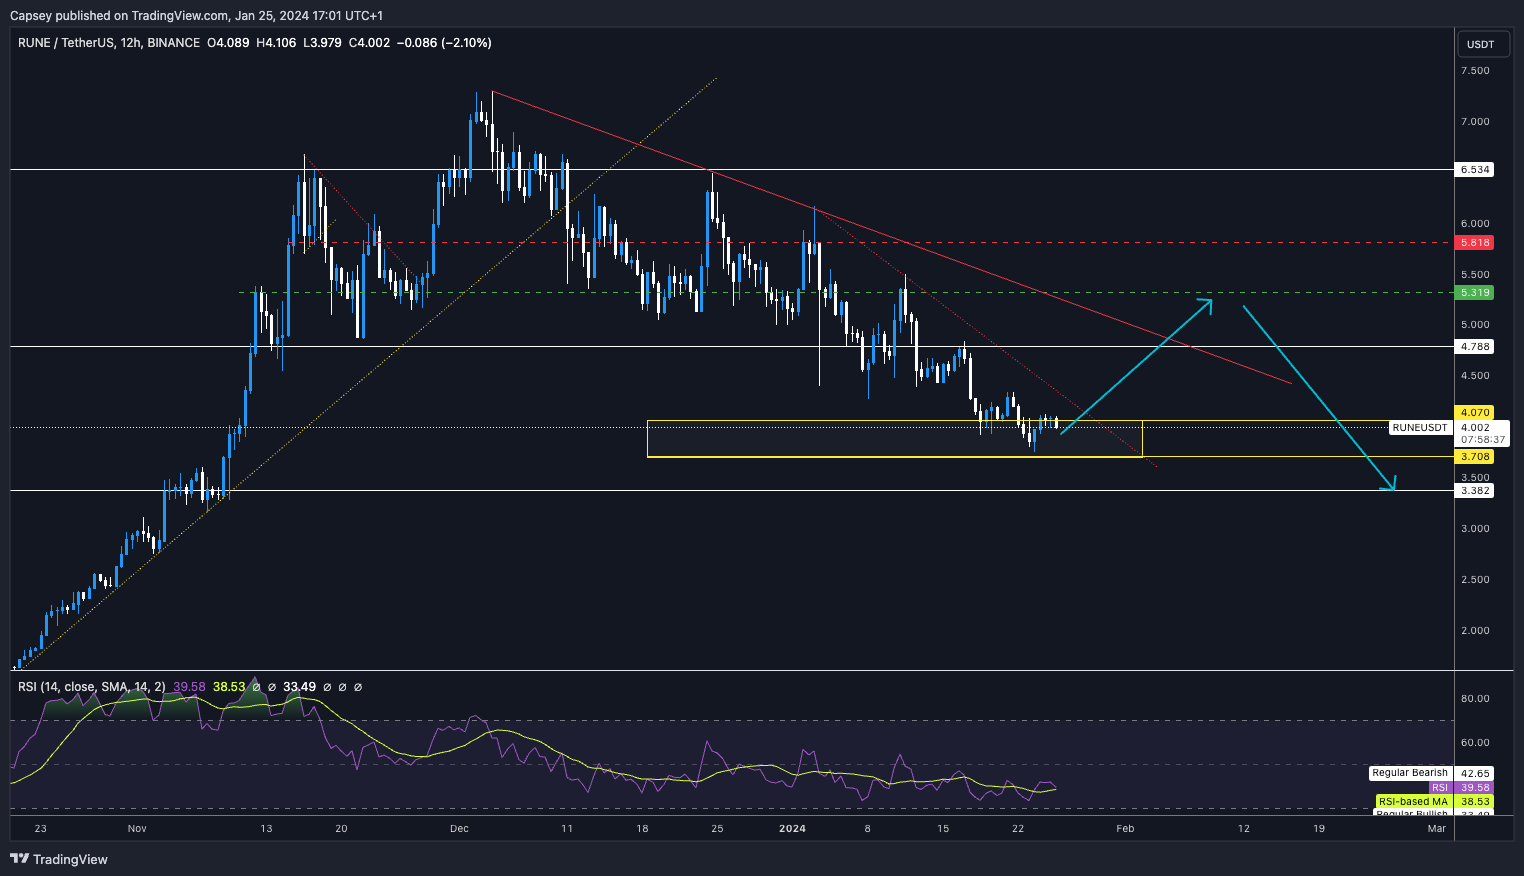The width and height of the screenshot is (1524, 876).
Task: Click the 7.000 price axis label
Action: pyautogui.click(x=1475, y=122)
